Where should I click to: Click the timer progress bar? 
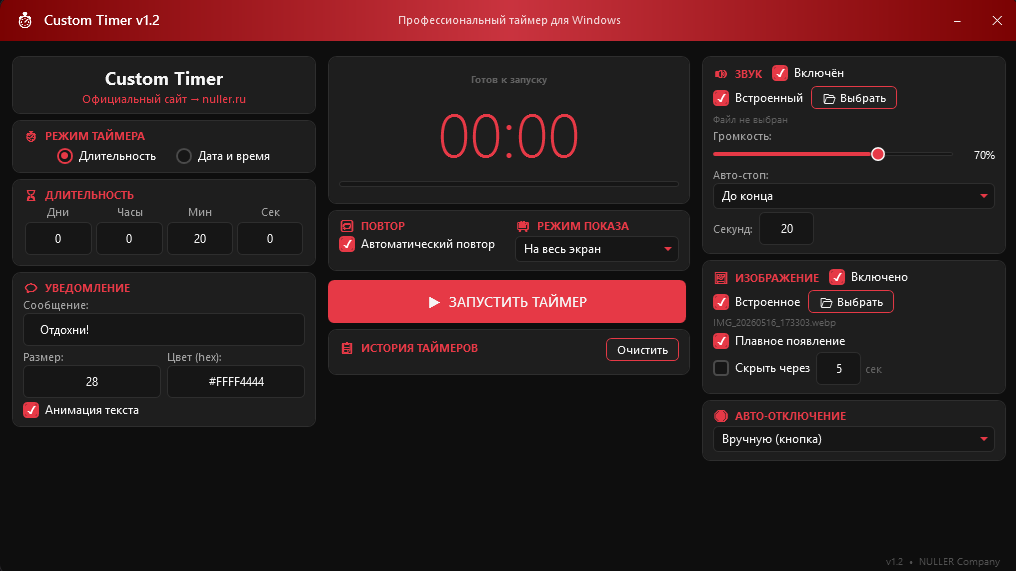[x=509, y=184]
